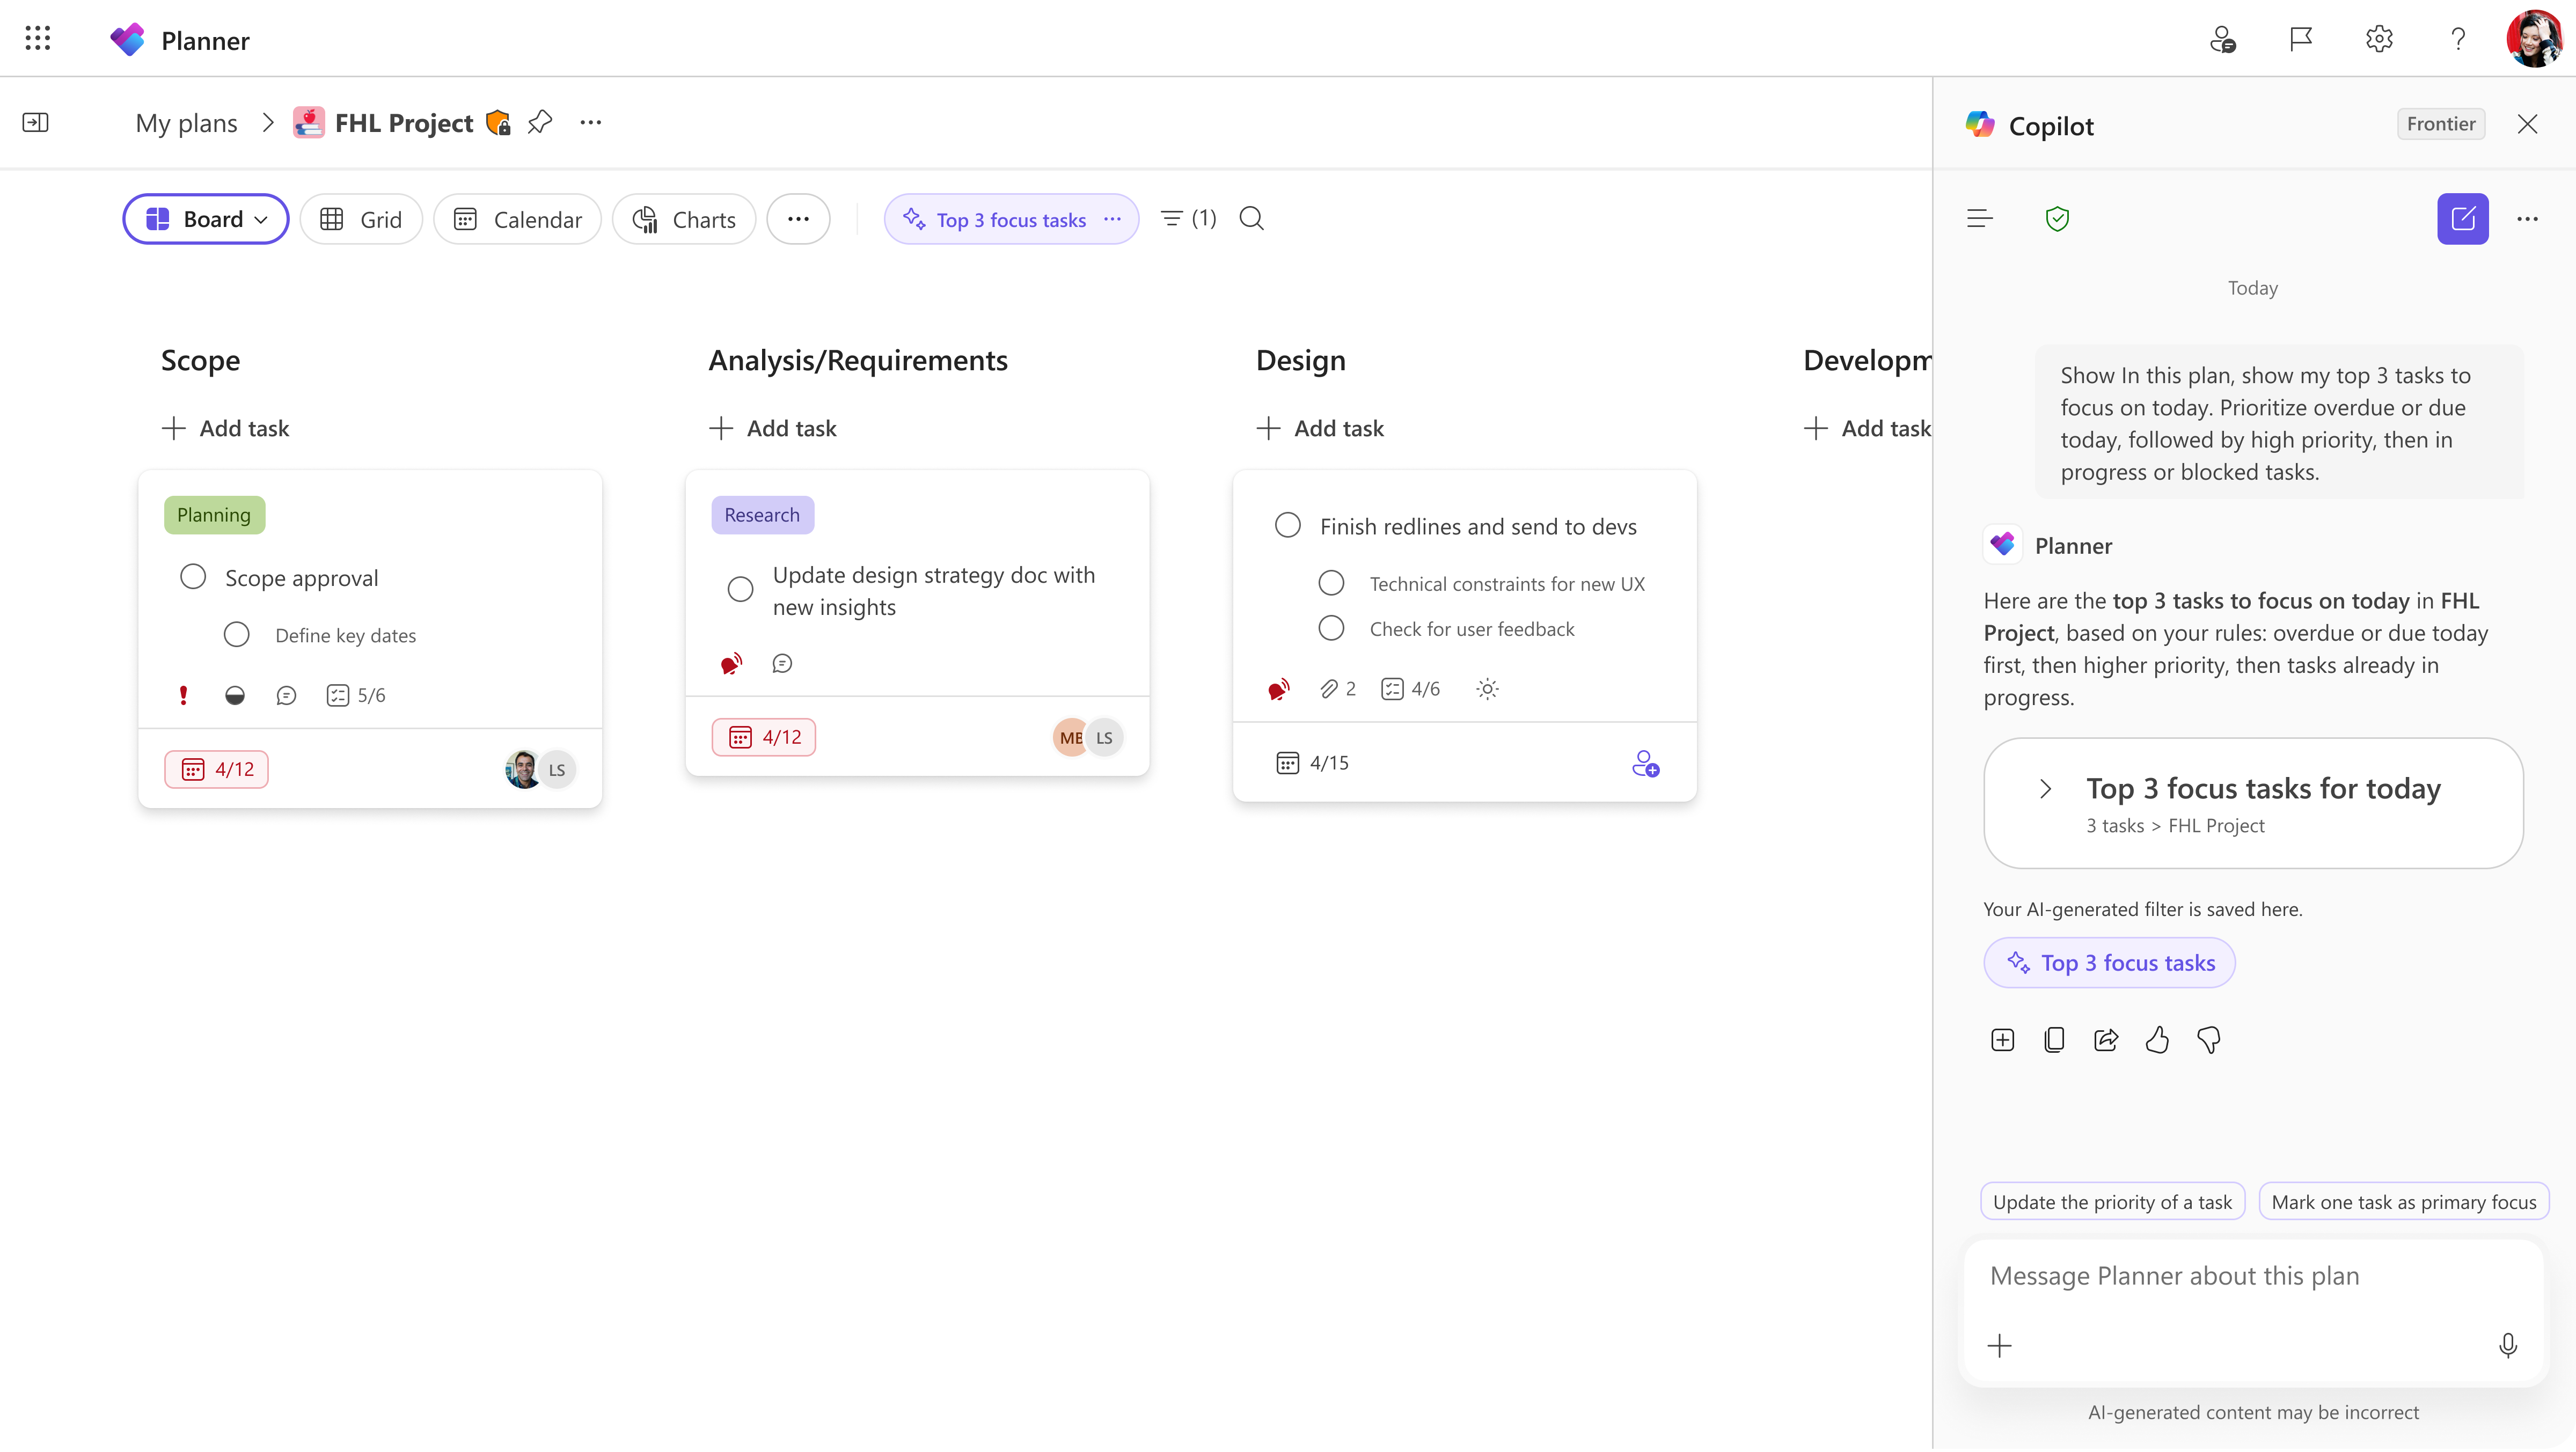Viewport: 2576px width, 1452px height.
Task: Share the Copilot response
Action: pos(2106,1041)
